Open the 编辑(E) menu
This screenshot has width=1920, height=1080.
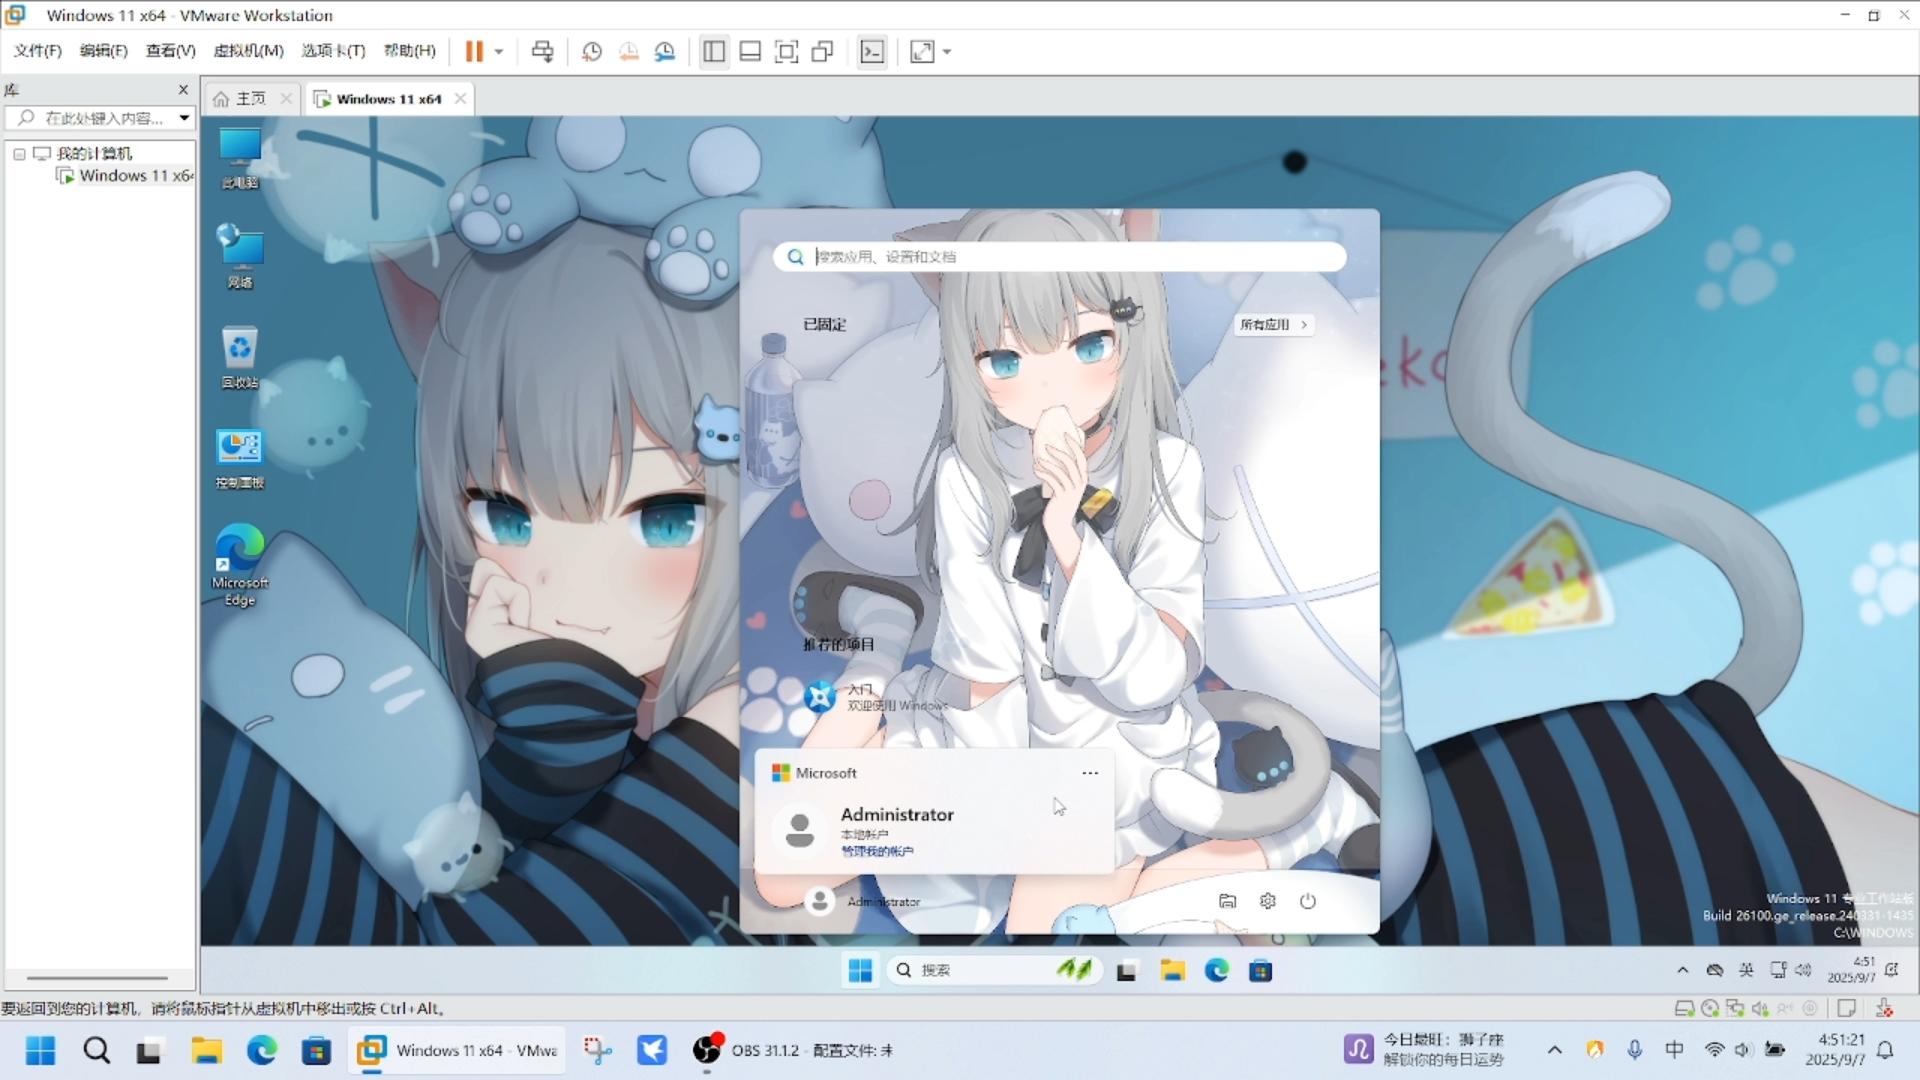pos(104,51)
